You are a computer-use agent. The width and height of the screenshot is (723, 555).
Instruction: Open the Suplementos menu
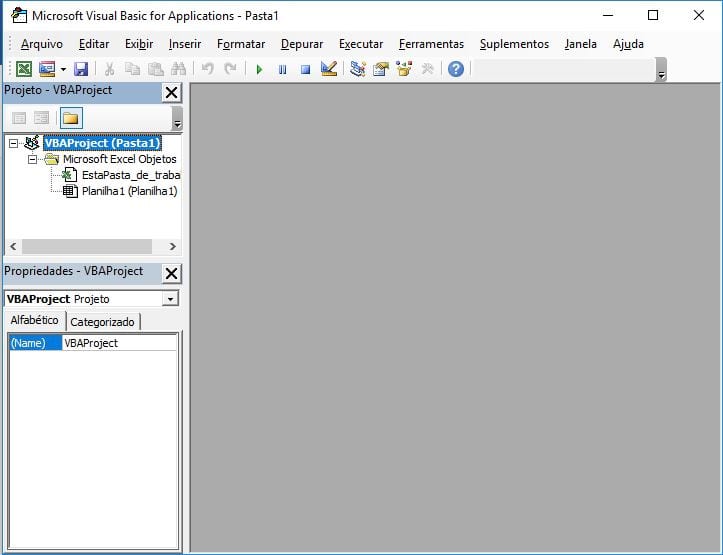[514, 44]
